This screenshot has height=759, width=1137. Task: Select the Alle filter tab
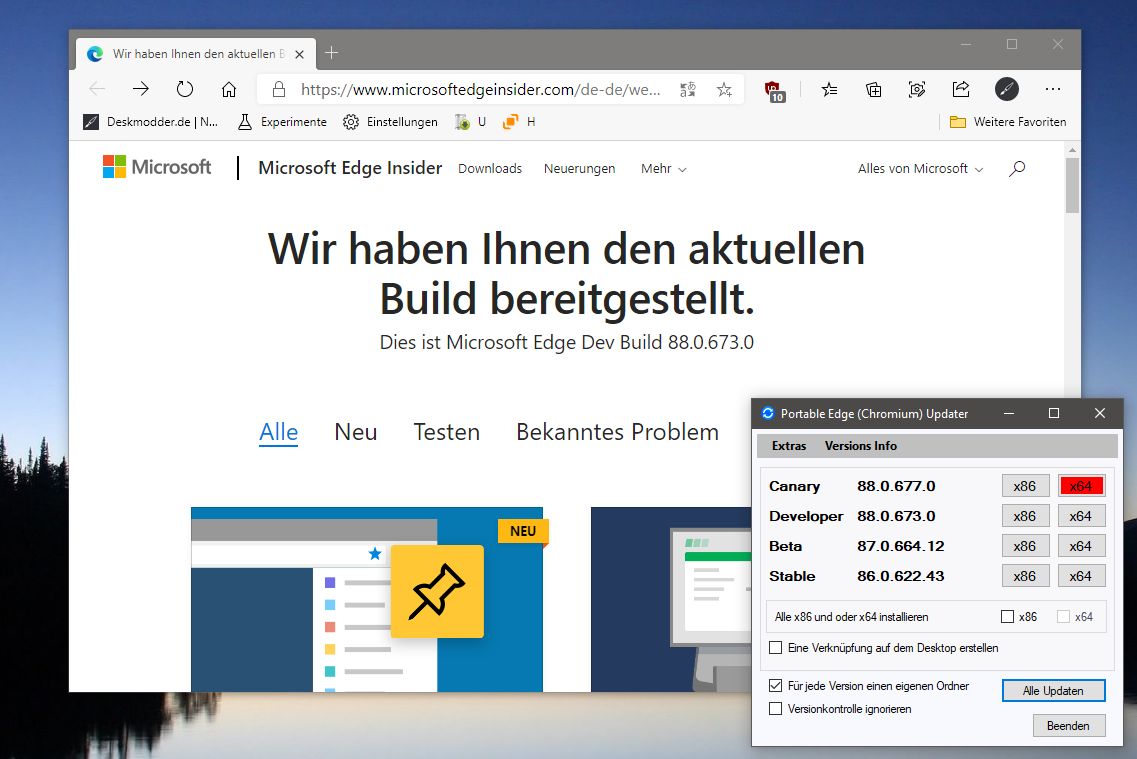278,432
